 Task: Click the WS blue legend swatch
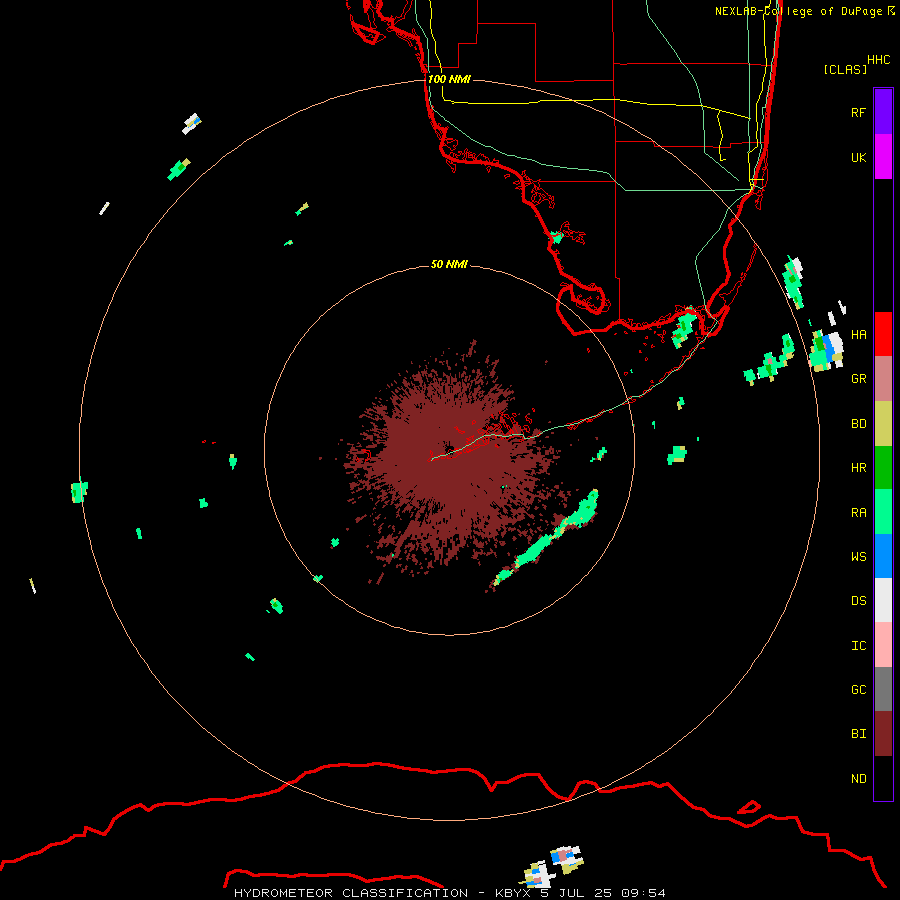[x=883, y=556]
